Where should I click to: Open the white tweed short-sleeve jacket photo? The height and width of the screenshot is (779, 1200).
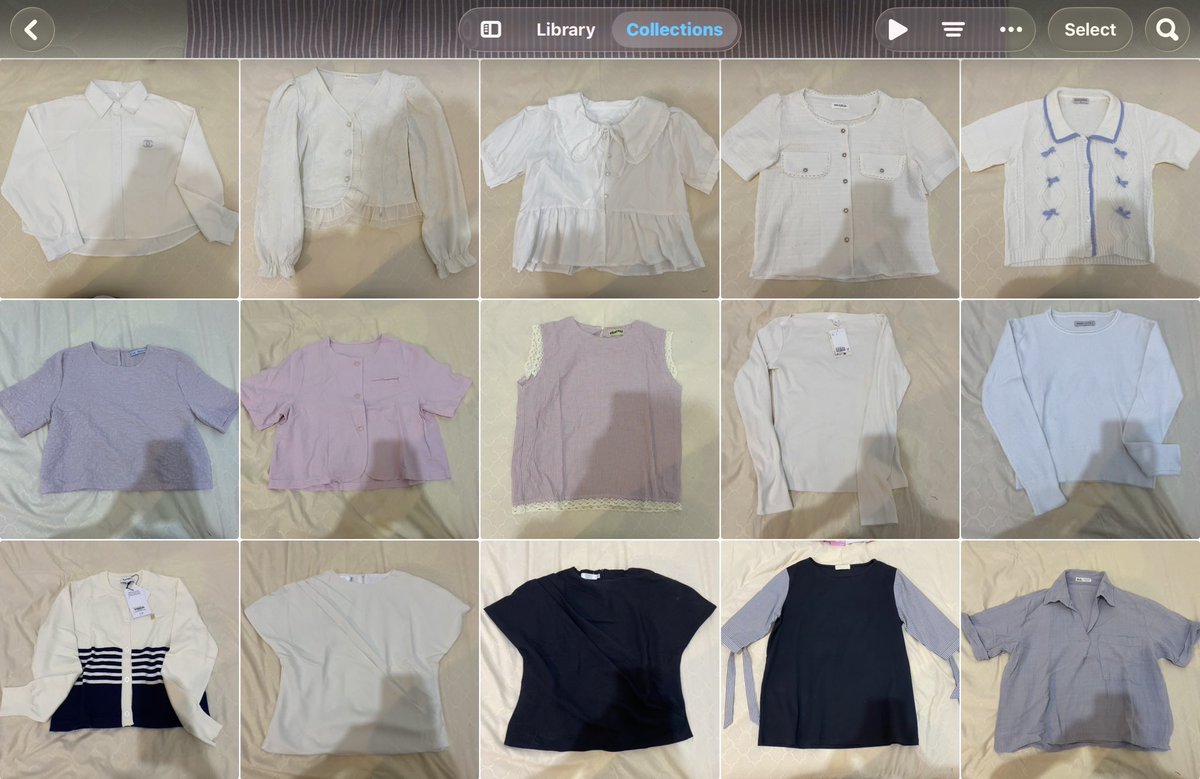pyautogui.click(x=839, y=178)
